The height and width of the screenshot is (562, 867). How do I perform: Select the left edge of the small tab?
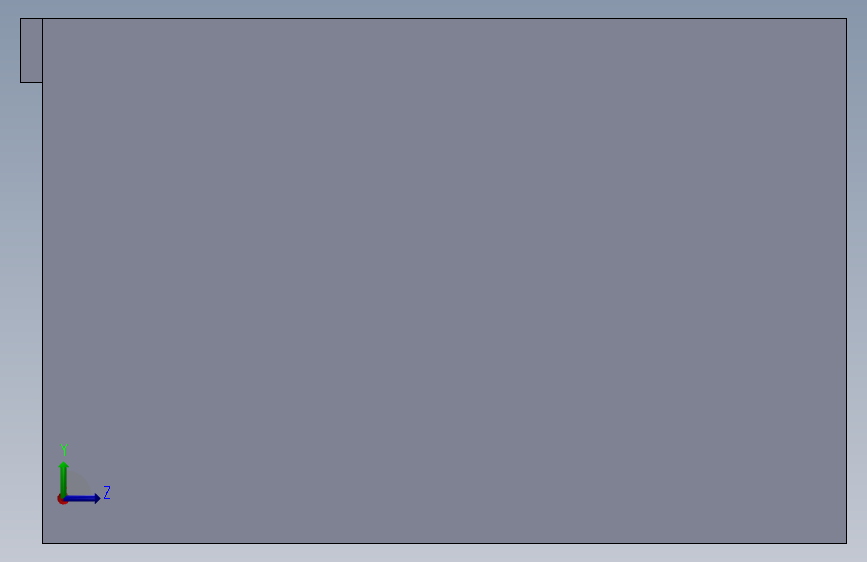point(20,50)
